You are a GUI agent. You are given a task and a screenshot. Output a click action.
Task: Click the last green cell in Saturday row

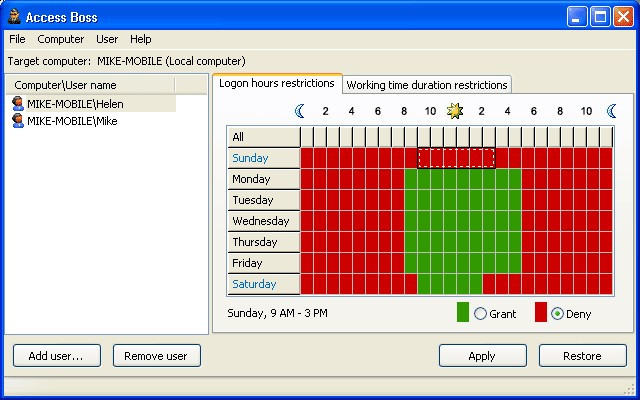[476, 284]
